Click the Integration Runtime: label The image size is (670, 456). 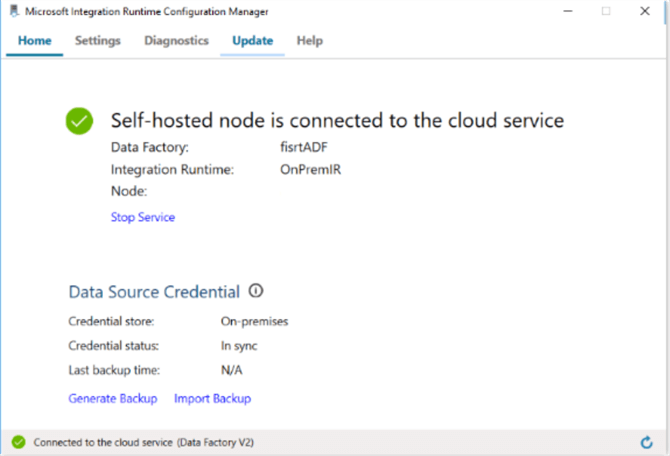point(172,170)
